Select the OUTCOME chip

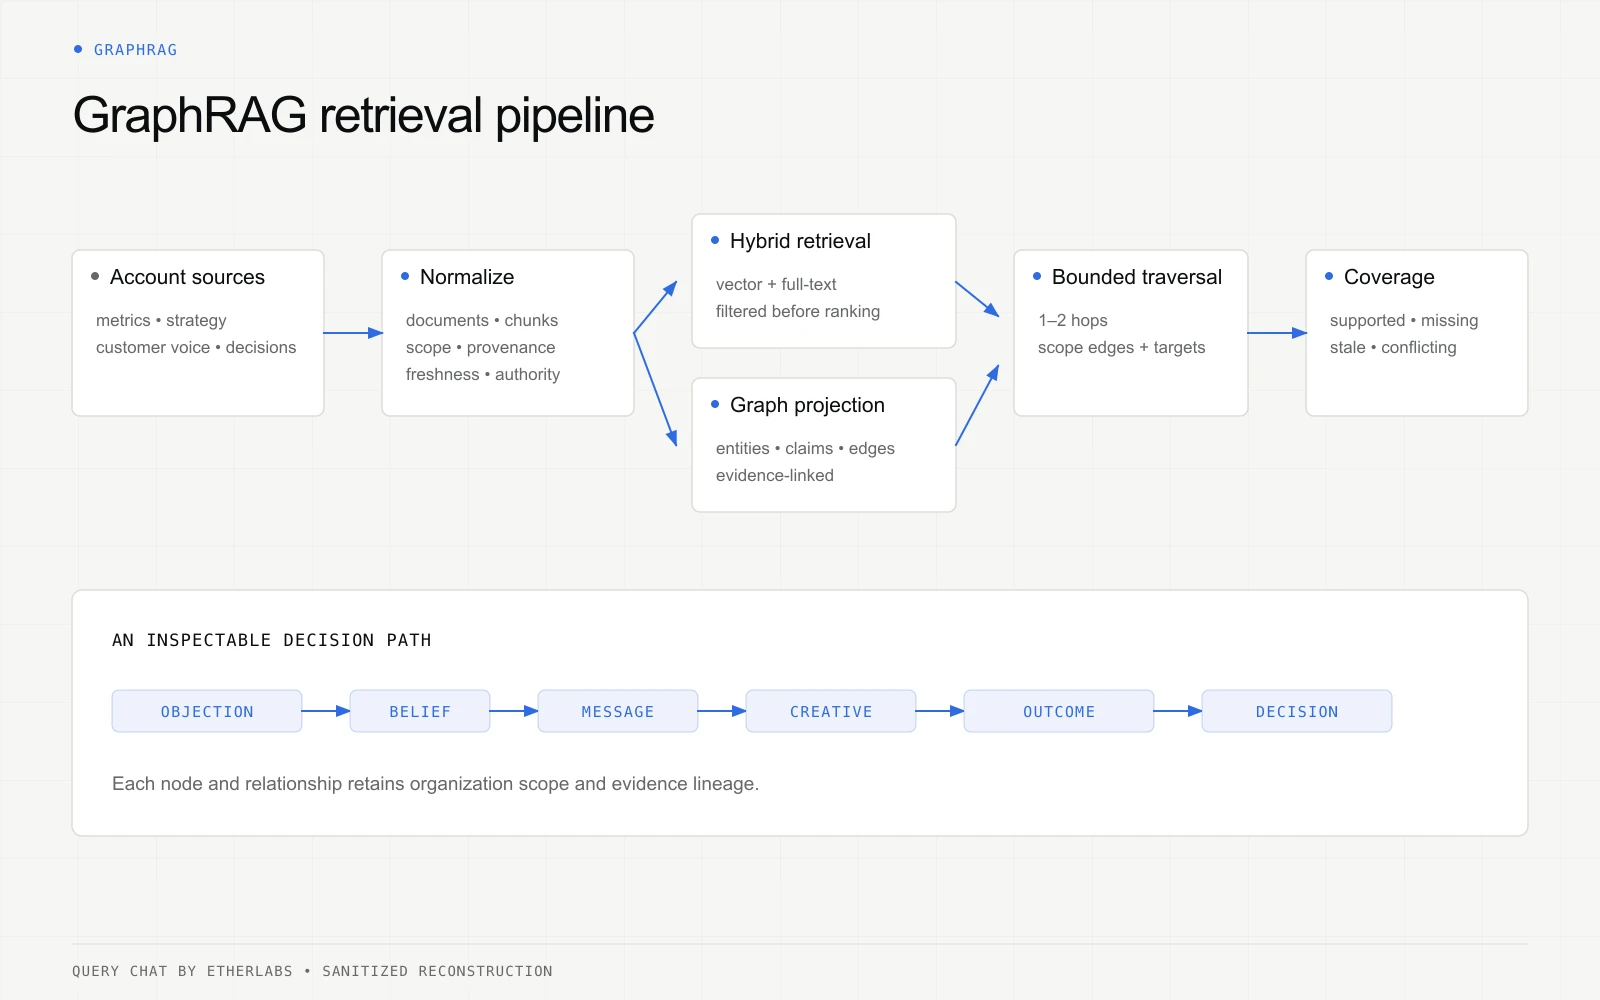tap(1059, 711)
